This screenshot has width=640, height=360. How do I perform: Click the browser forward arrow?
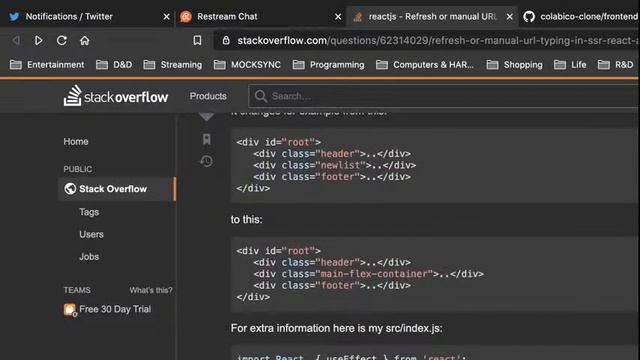click(38, 40)
